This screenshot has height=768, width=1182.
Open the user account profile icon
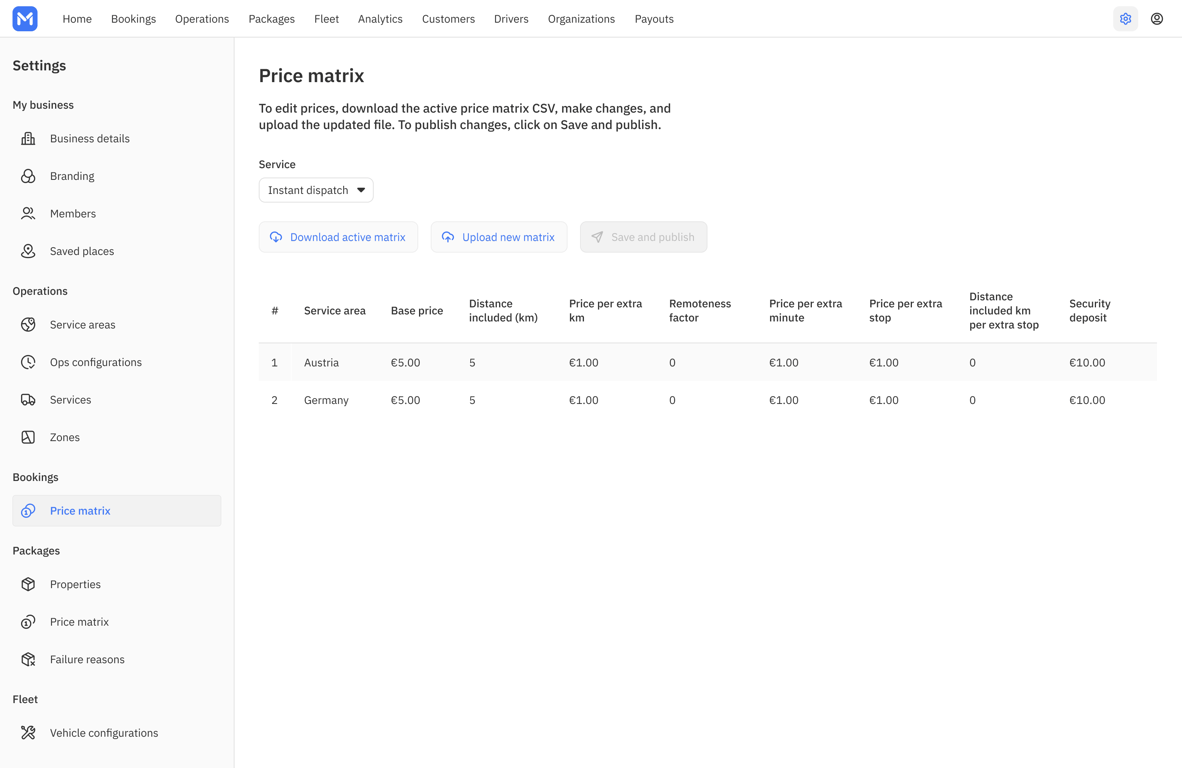(x=1156, y=19)
